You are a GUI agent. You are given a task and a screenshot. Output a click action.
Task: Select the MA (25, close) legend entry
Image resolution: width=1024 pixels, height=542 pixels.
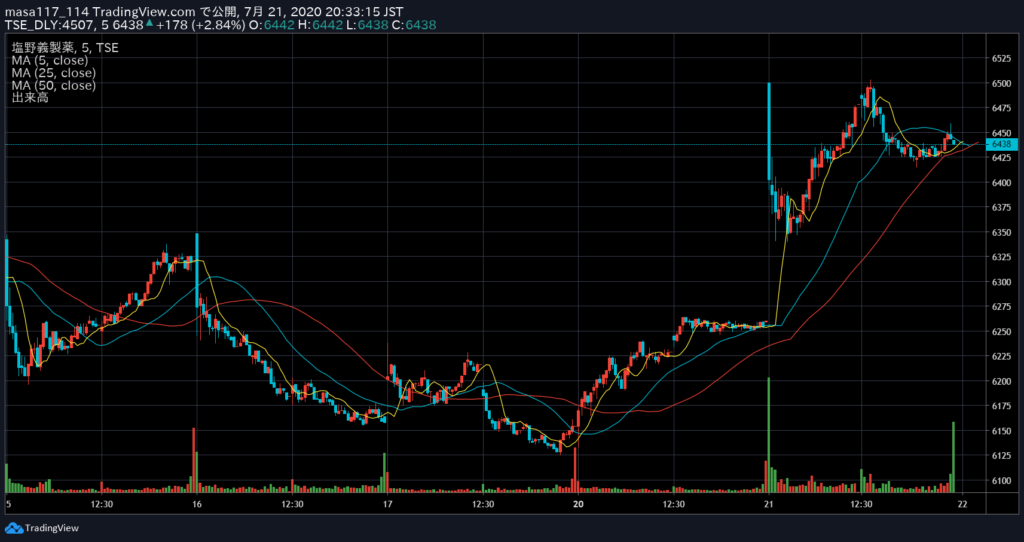53,72
